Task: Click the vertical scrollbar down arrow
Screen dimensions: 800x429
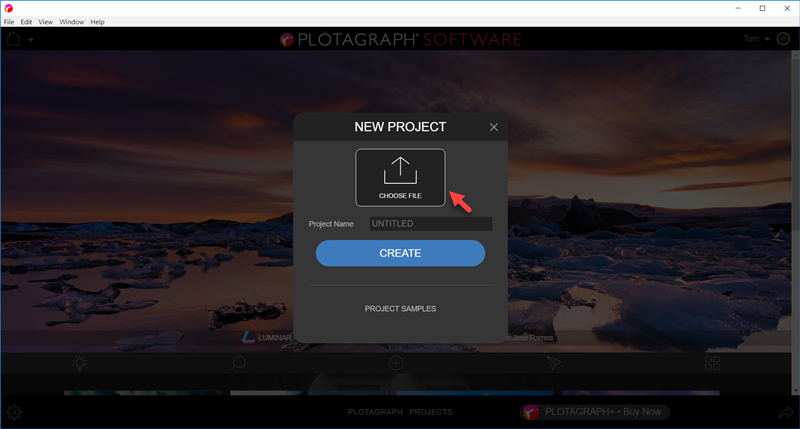Action: click(x=795, y=391)
